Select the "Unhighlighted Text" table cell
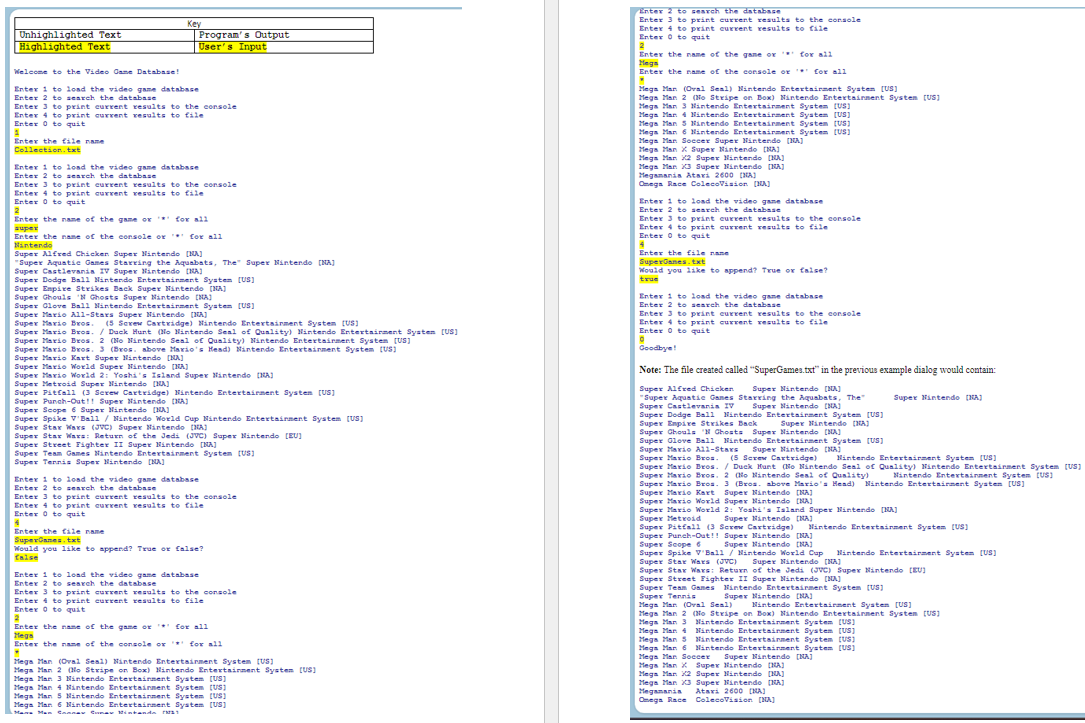1085x723 pixels. (70, 36)
